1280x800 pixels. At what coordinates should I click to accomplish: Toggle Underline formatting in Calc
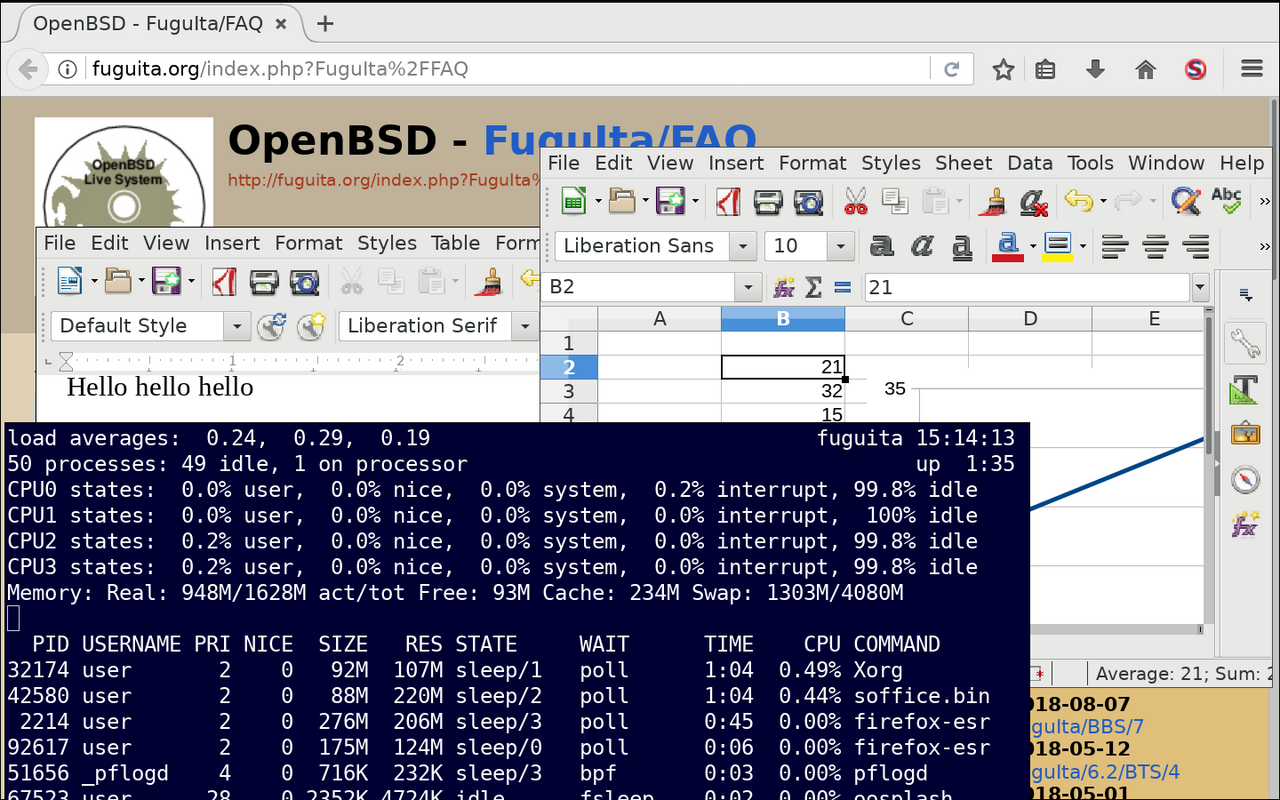(x=961, y=245)
